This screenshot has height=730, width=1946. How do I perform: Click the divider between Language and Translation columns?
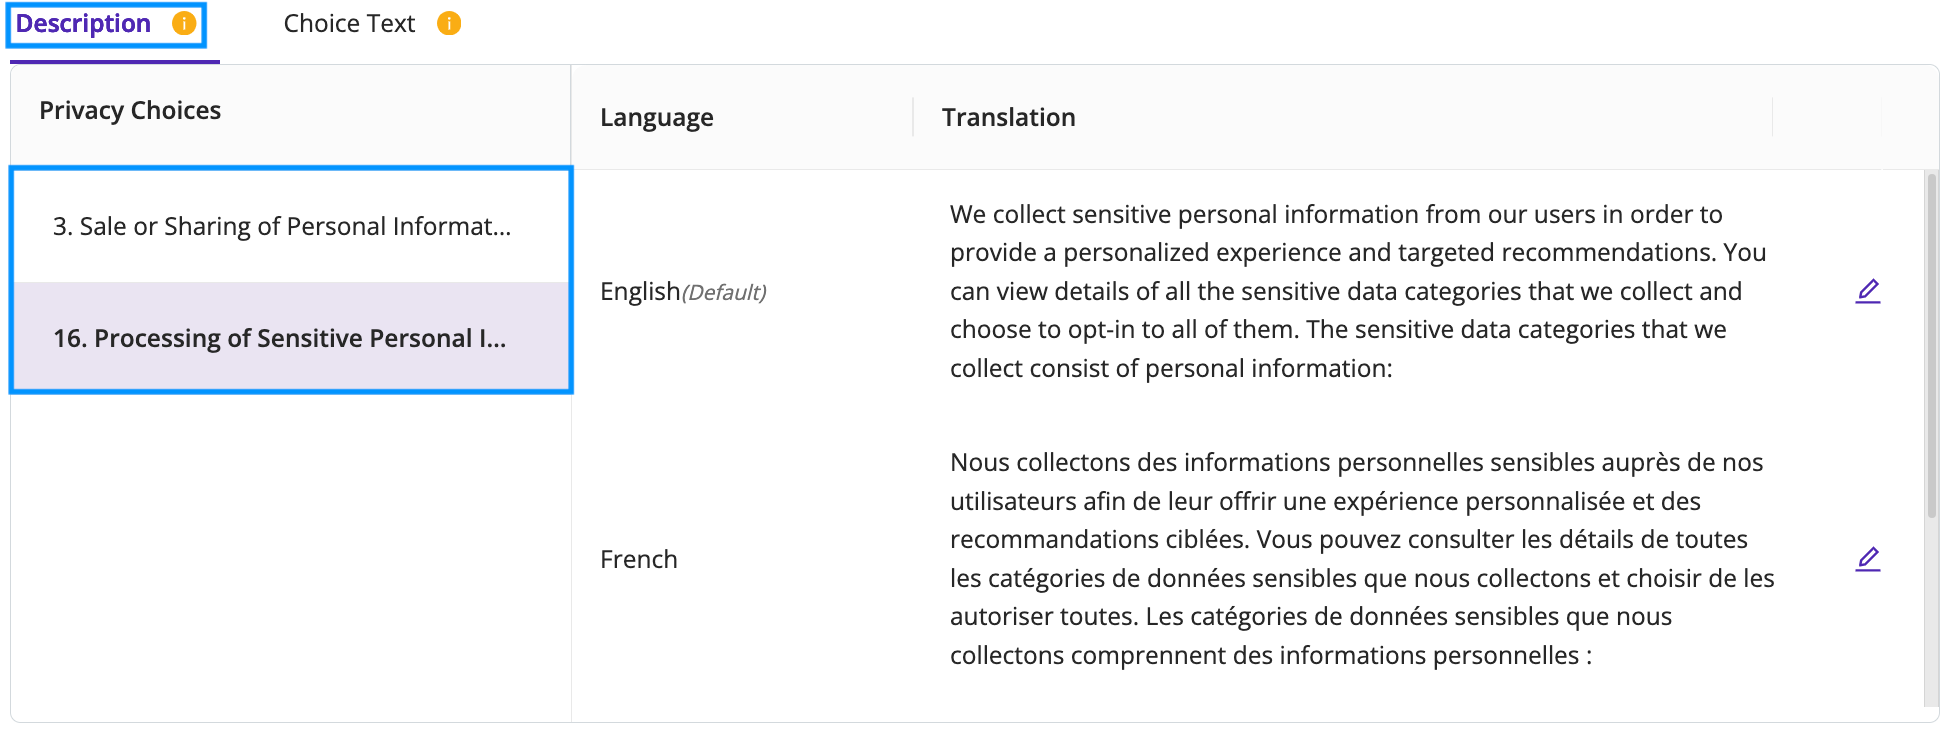(913, 117)
